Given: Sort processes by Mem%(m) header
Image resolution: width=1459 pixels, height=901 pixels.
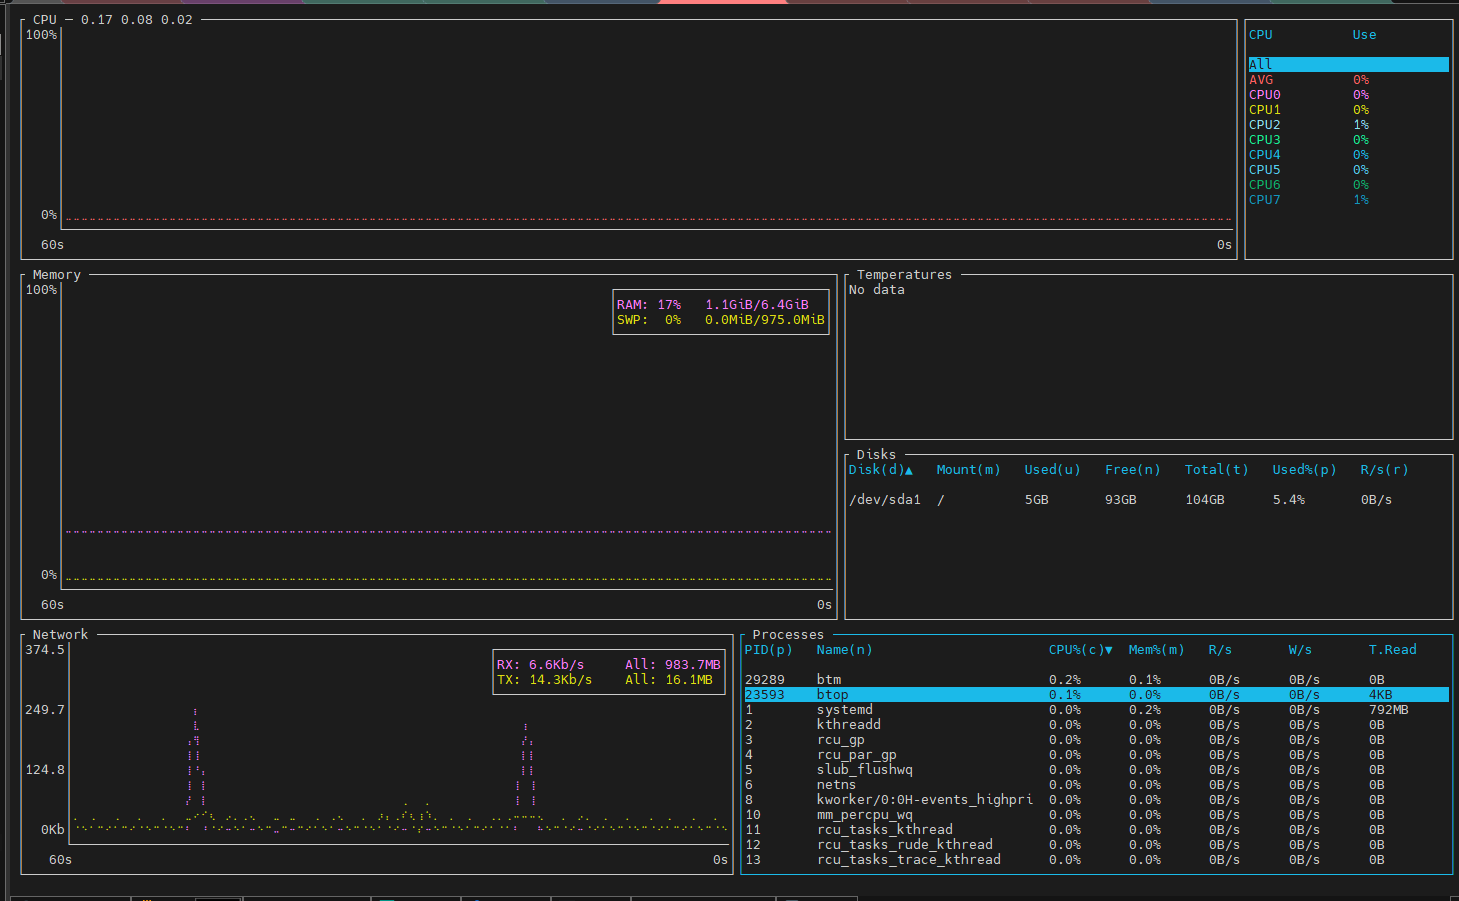Looking at the screenshot, I should click(1156, 649).
